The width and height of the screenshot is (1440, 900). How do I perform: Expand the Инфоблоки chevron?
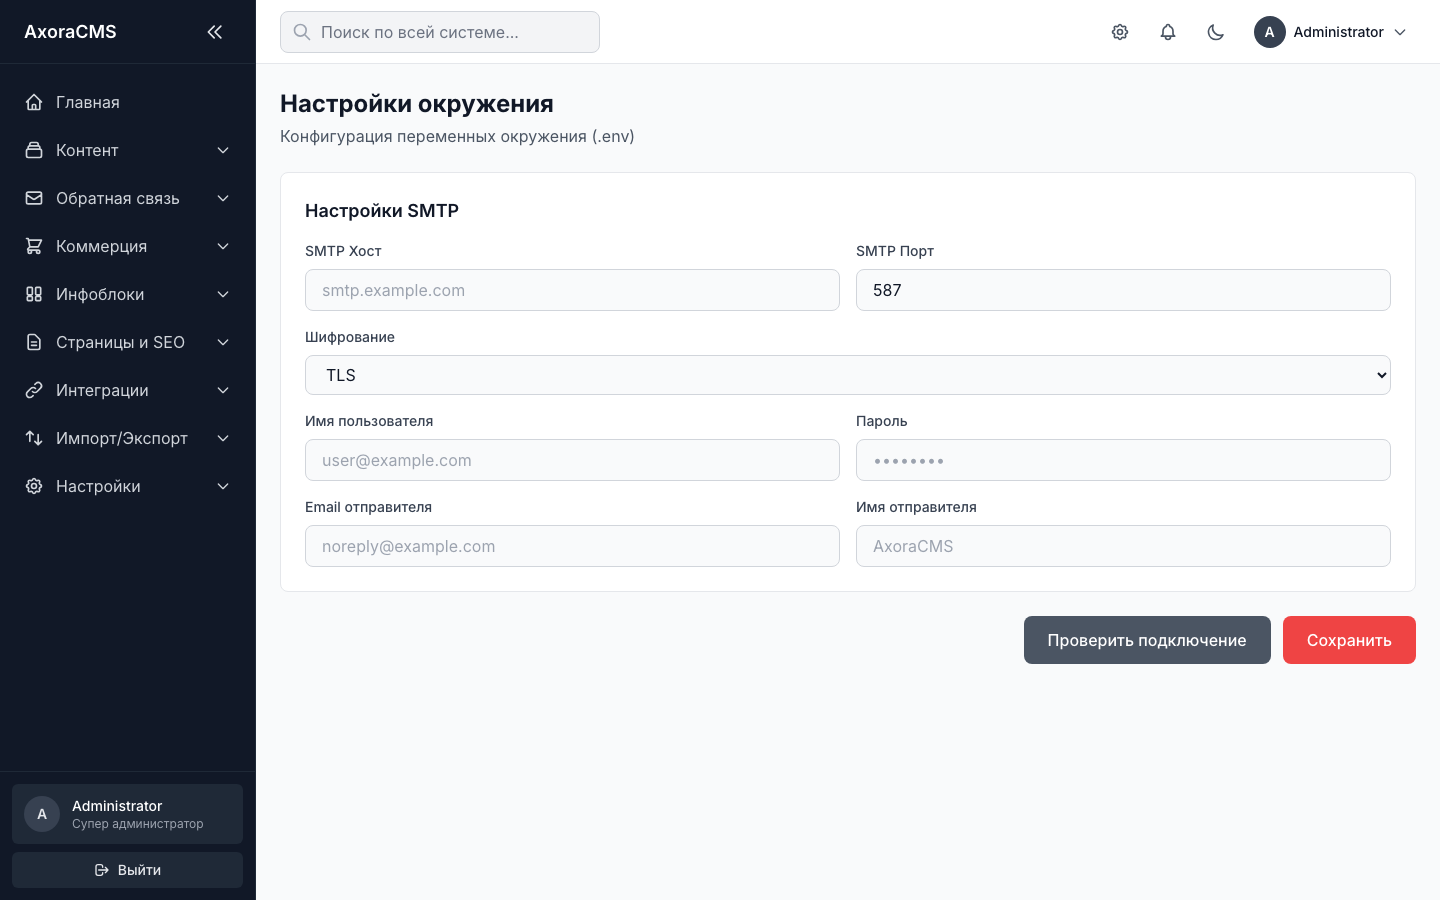(x=223, y=294)
